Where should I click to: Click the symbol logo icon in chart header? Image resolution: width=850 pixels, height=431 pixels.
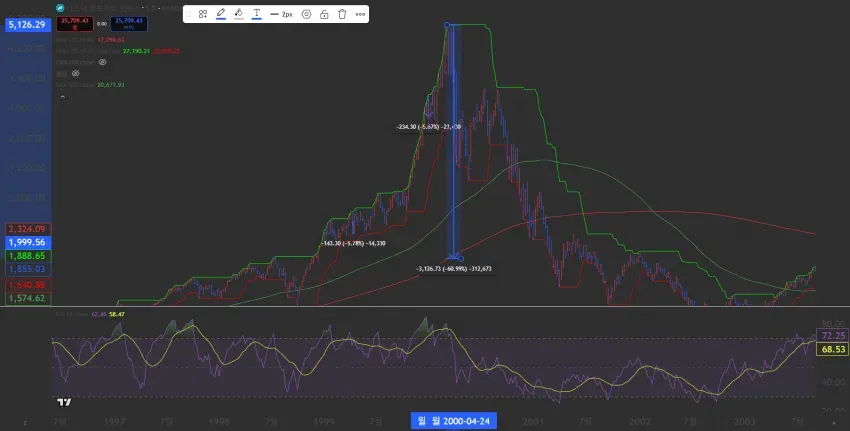tap(60, 8)
